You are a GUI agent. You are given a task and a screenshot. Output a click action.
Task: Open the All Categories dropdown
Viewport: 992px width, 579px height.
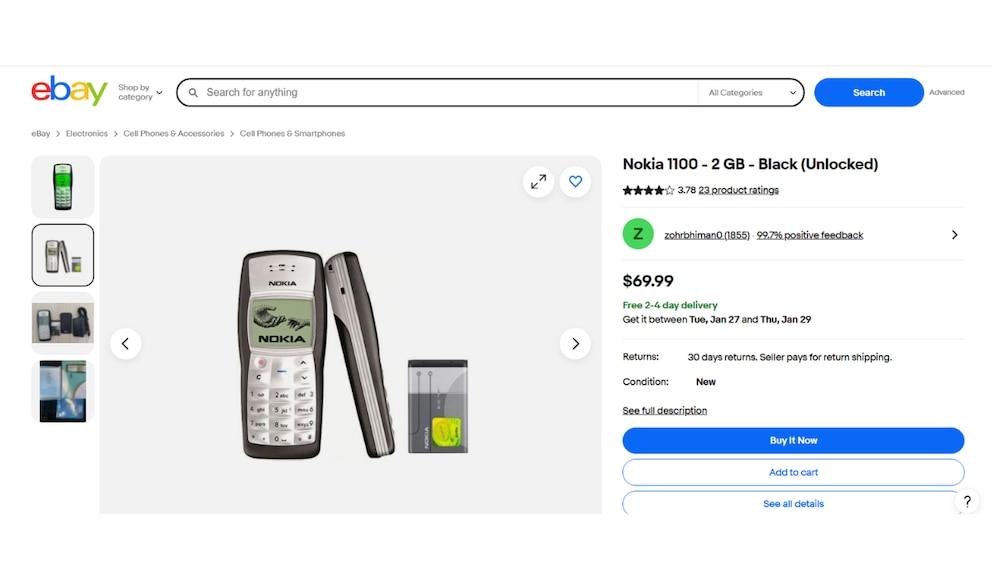(x=751, y=91)
